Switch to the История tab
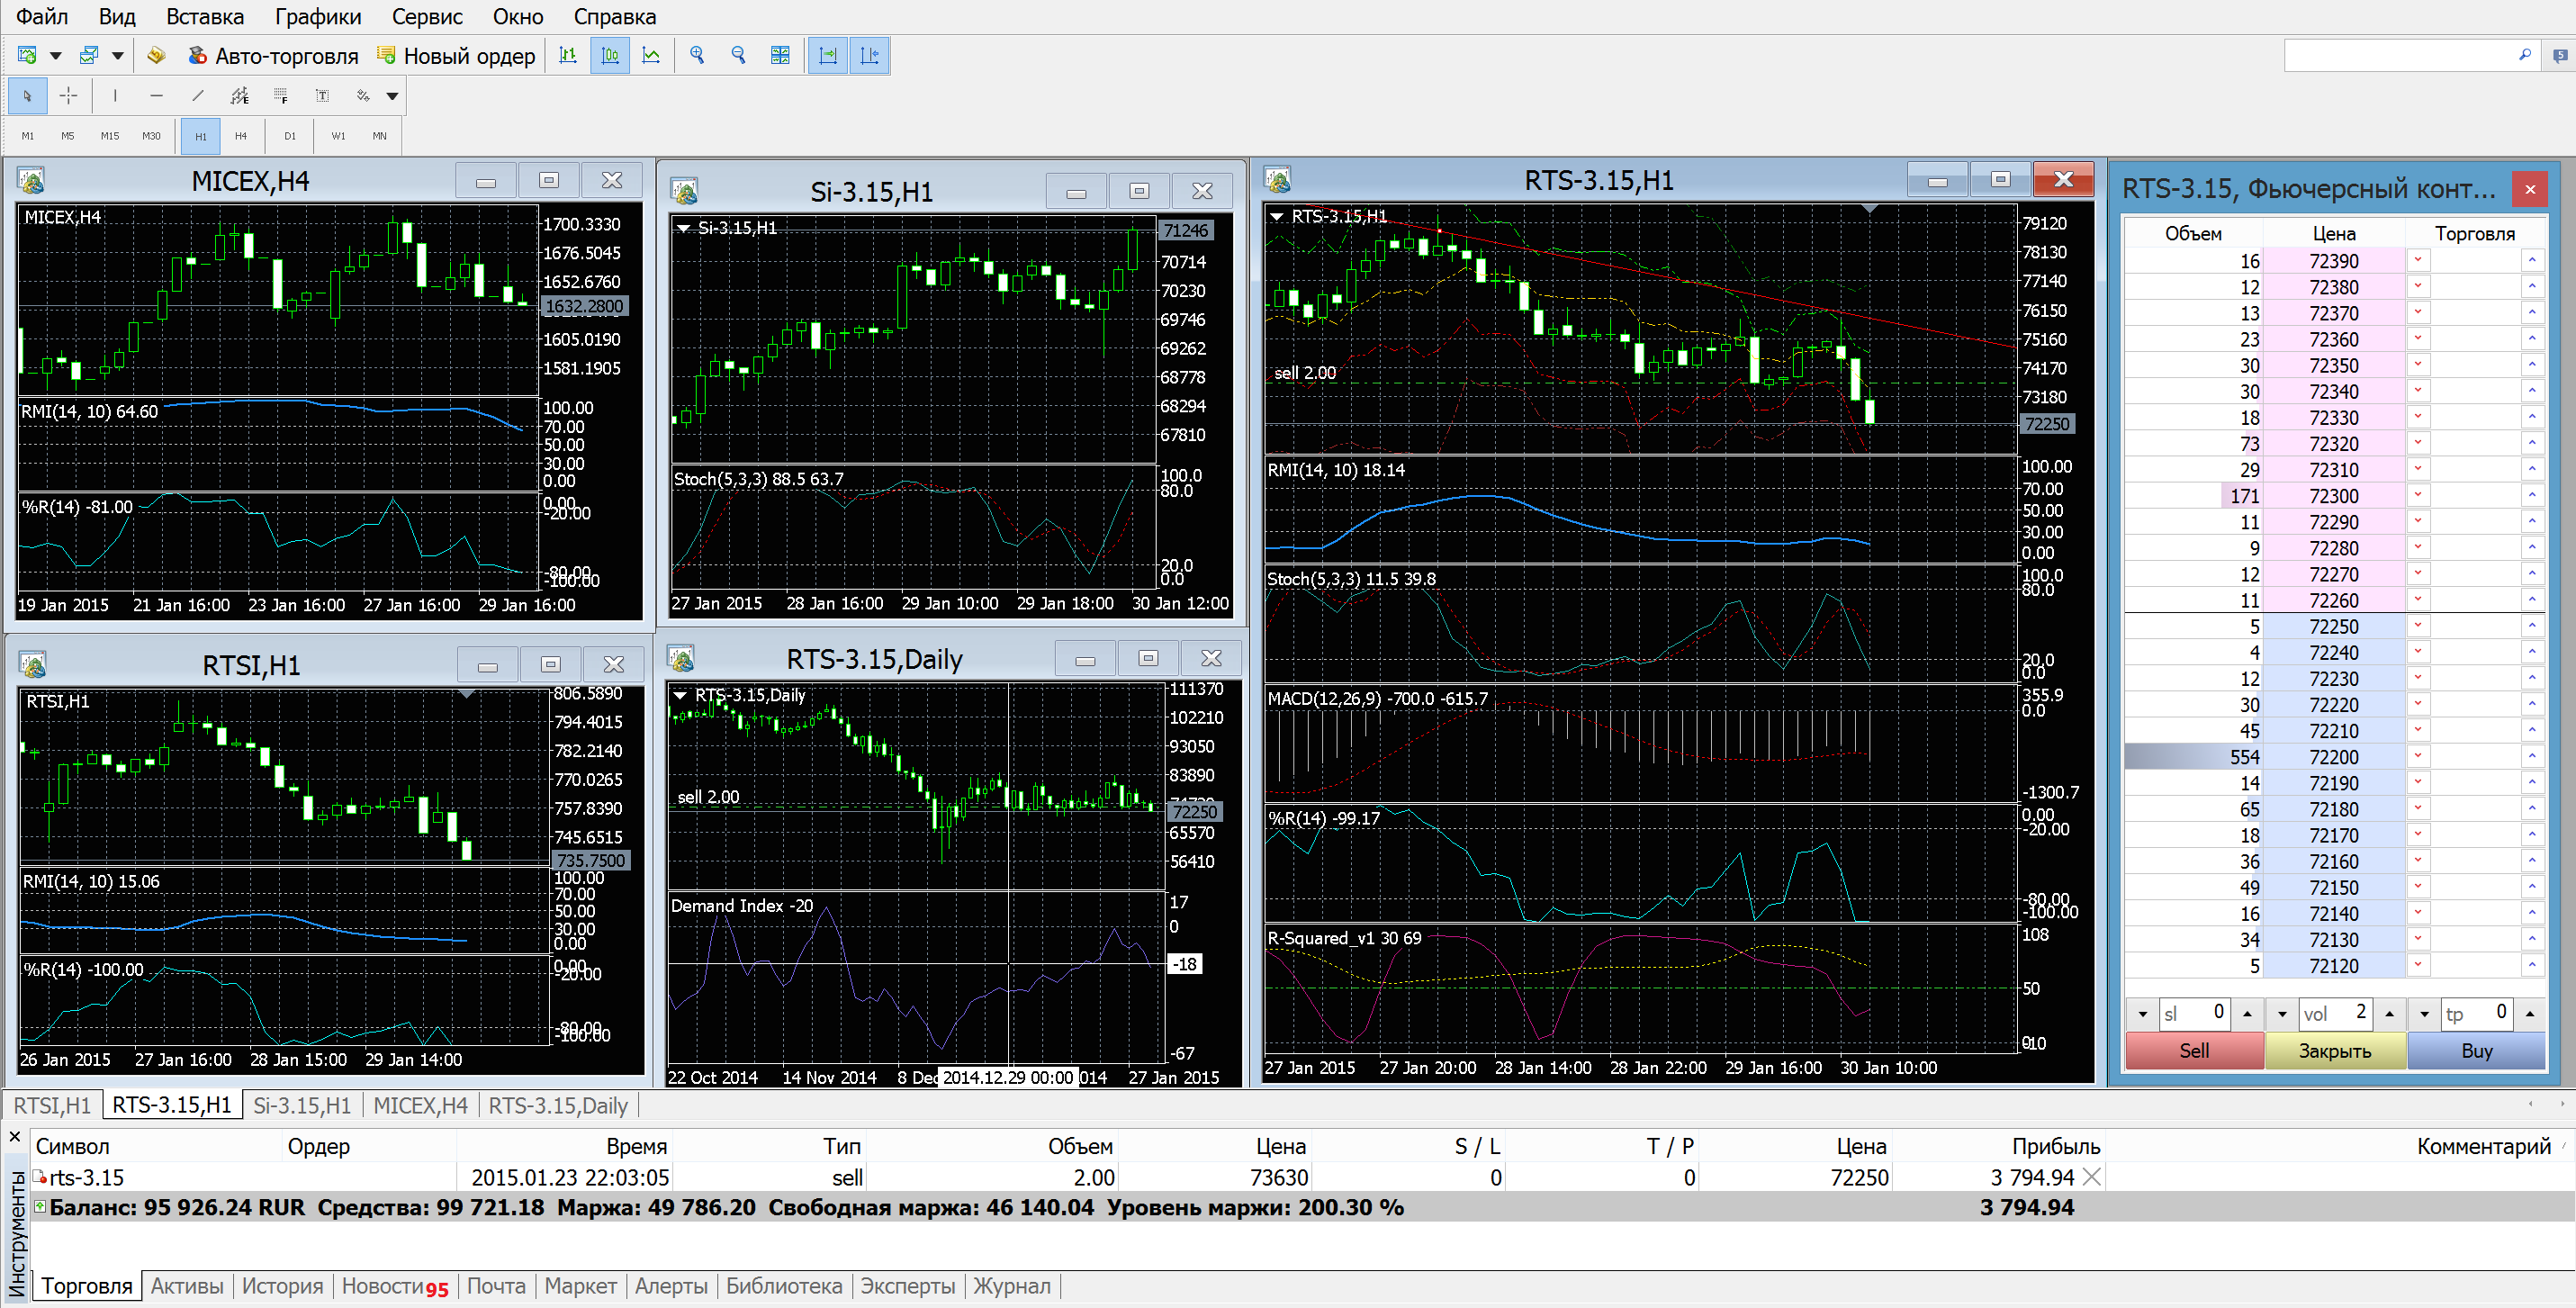This screenshot has width=2576, height=1308. tap(282, 1286)
